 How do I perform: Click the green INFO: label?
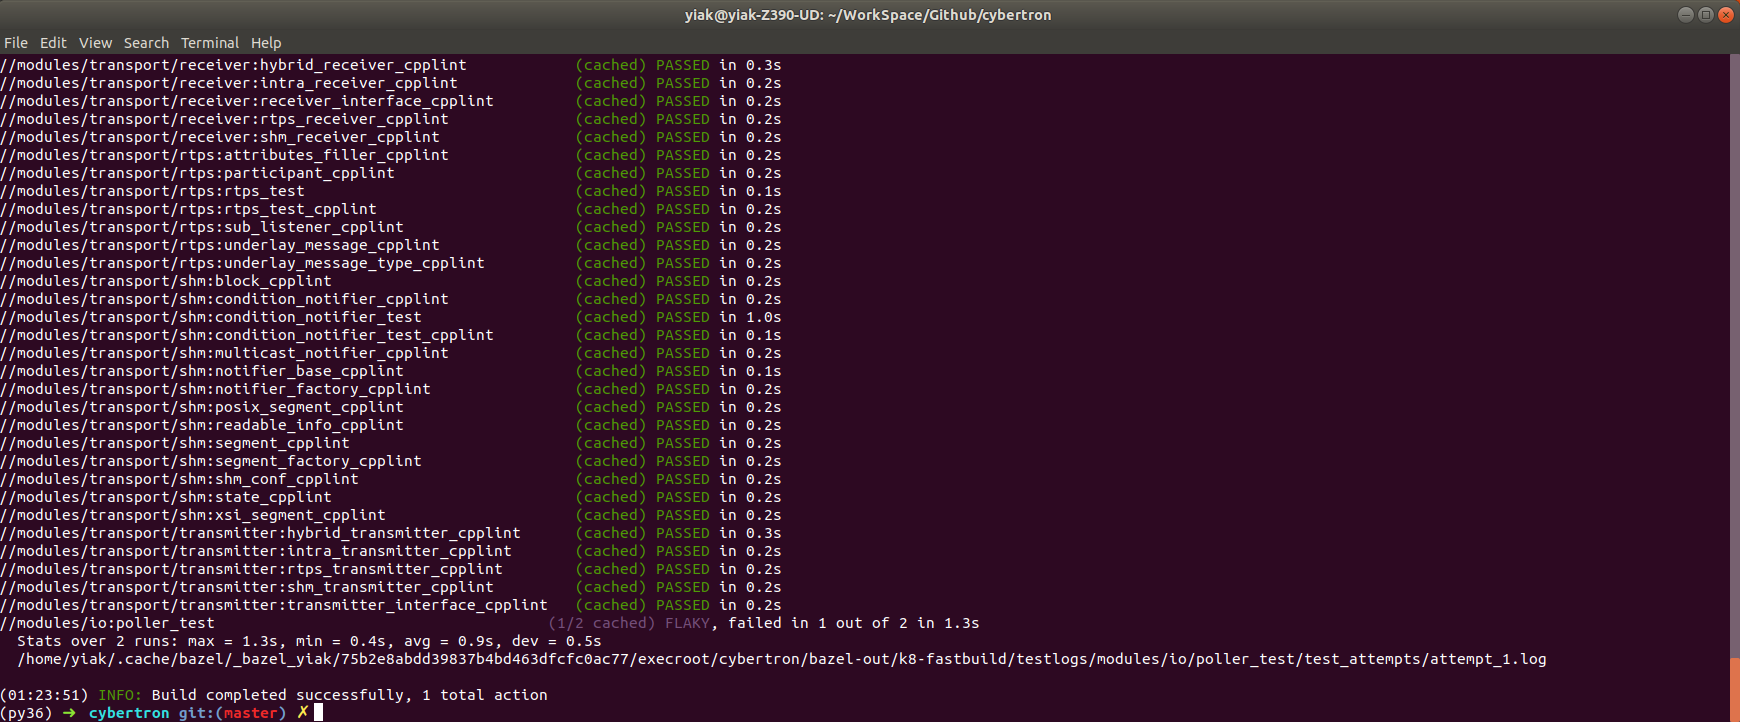point(120,695)
